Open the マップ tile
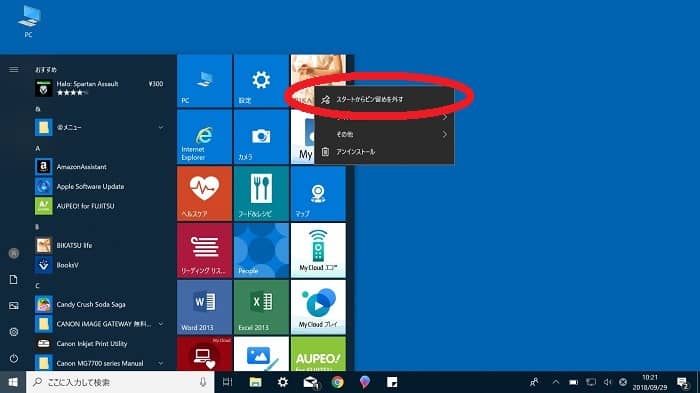 [x=318, y=194]
